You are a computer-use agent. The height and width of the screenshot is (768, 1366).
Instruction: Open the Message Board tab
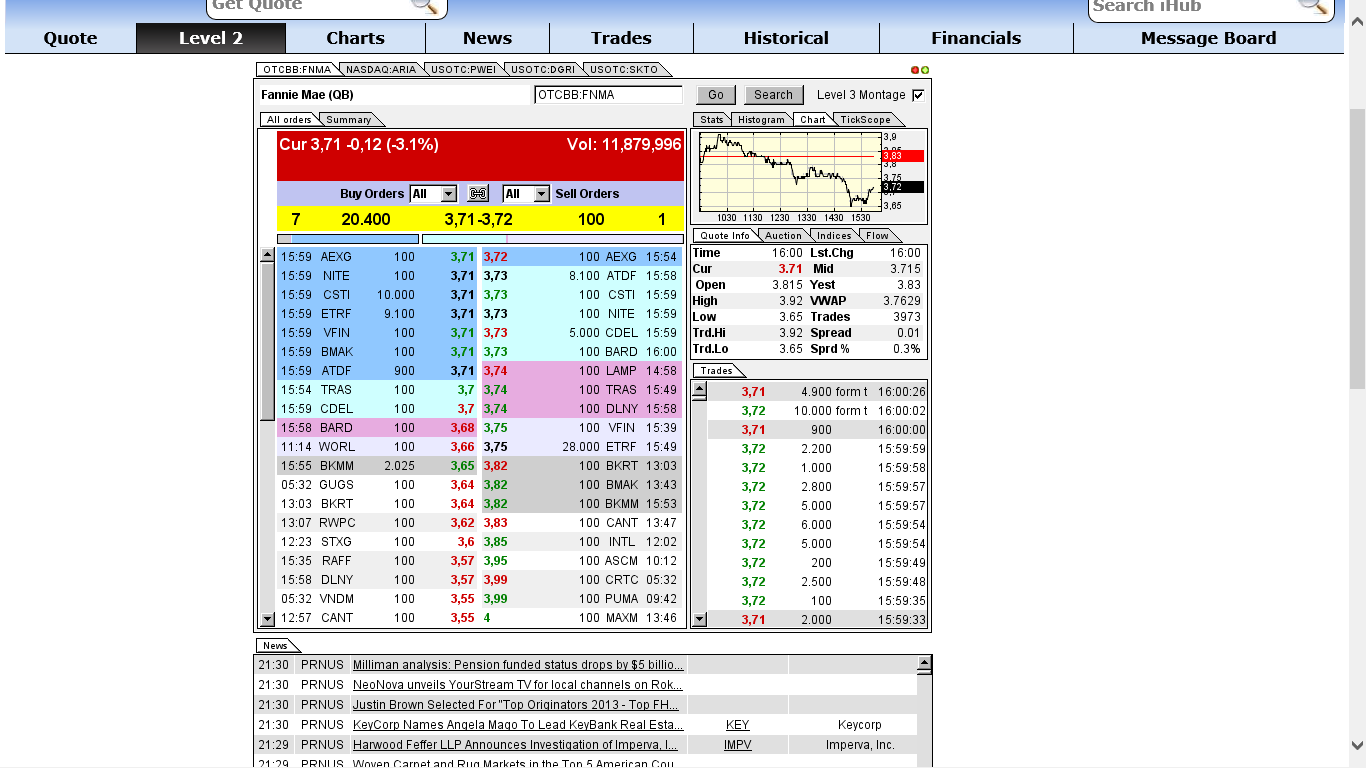point(1208,38)
